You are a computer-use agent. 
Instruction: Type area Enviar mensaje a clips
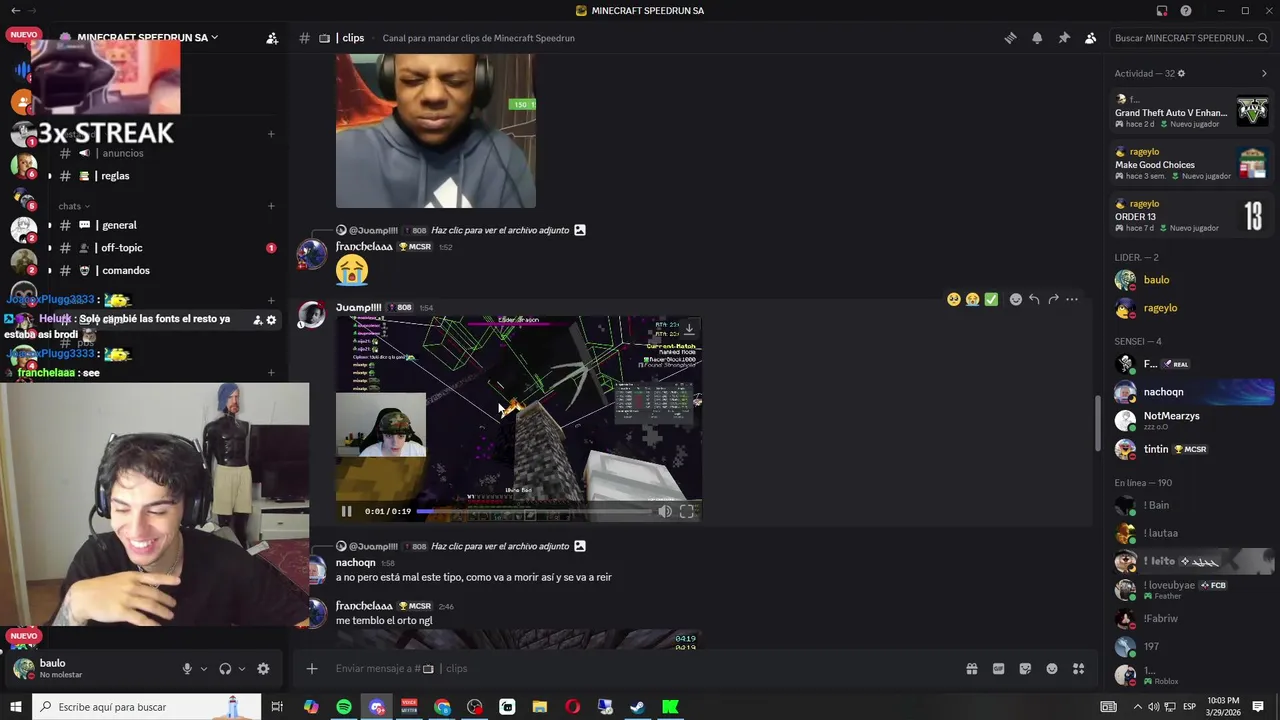(640, 669)
